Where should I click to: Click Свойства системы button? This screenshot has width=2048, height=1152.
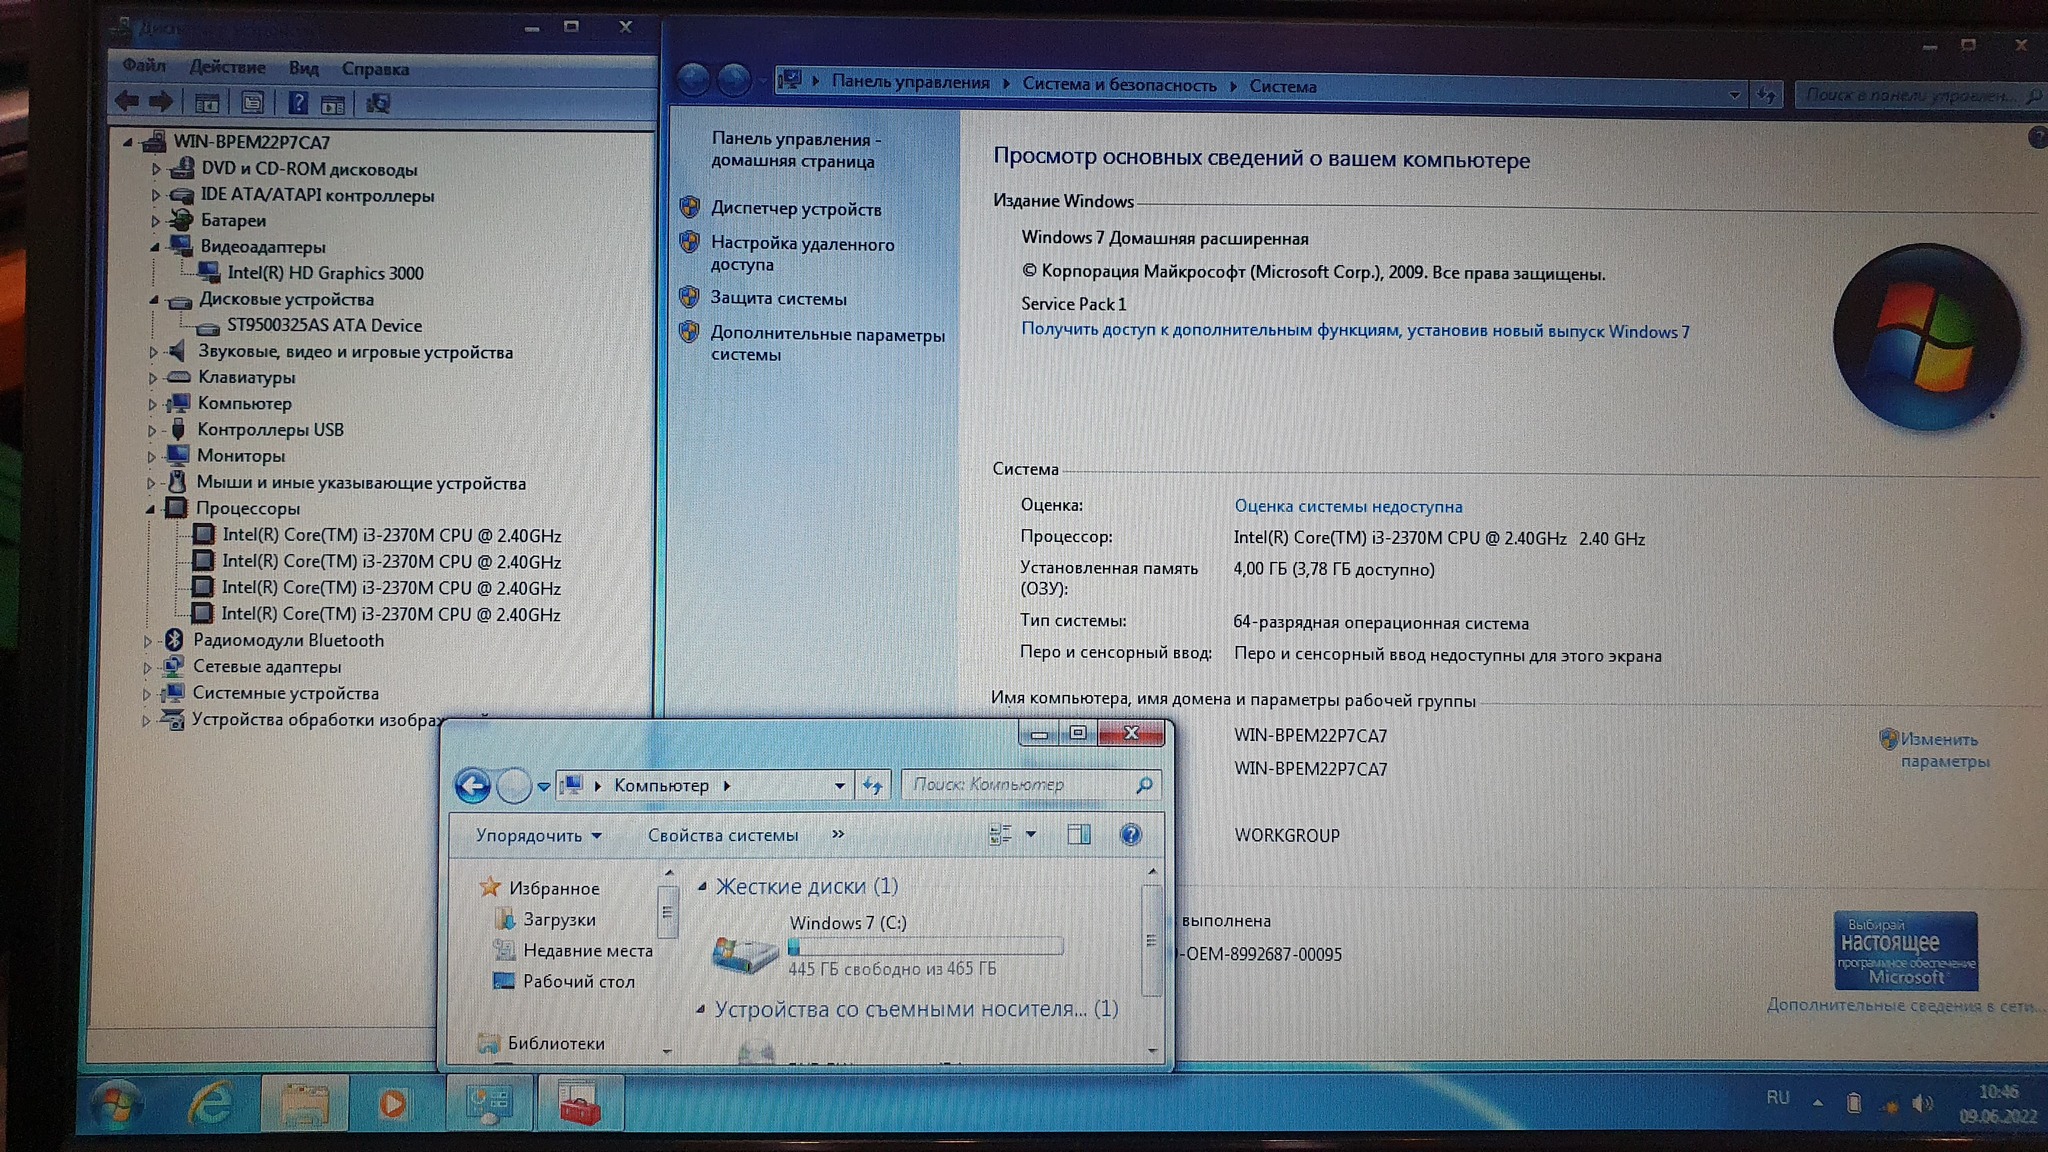point(722,835)
